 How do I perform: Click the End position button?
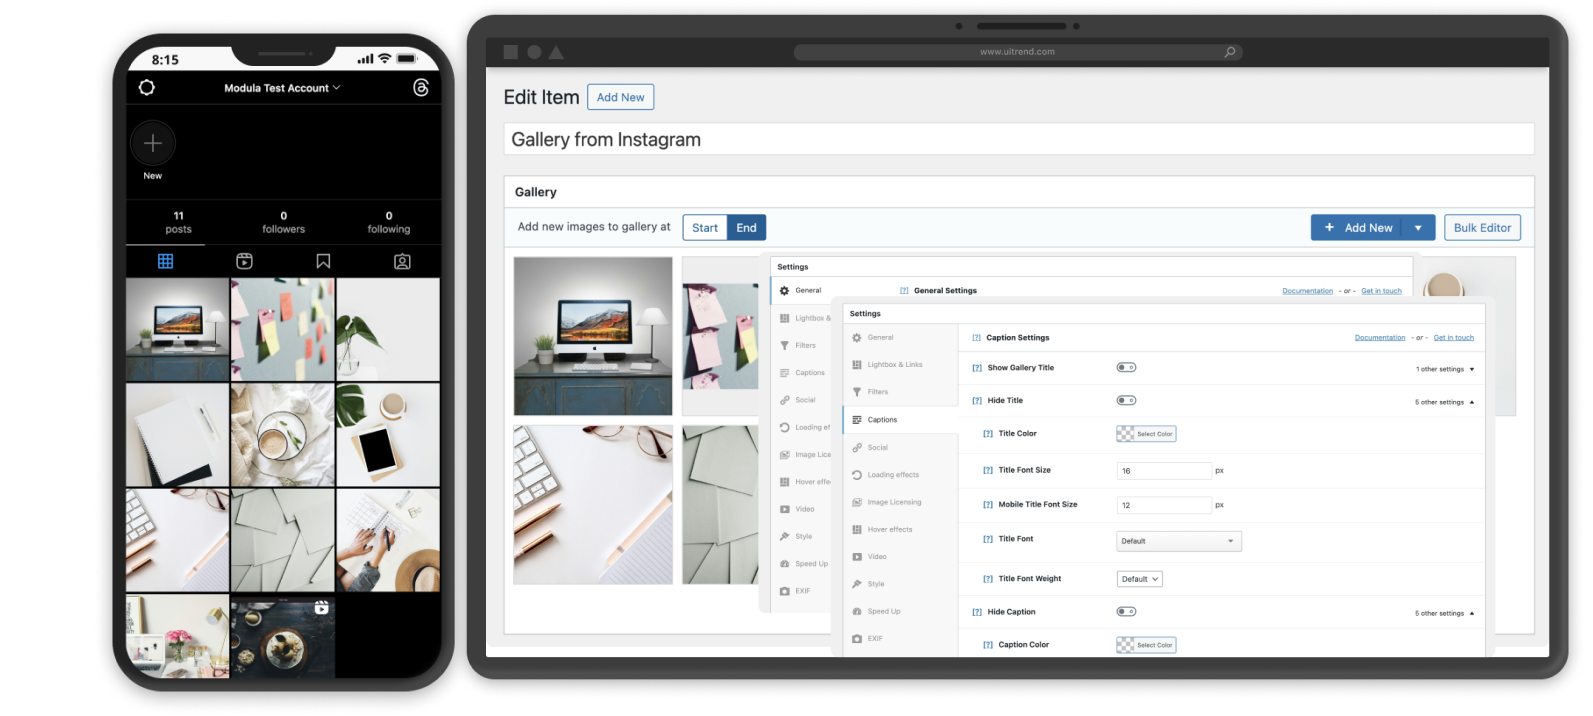point(746,228)
